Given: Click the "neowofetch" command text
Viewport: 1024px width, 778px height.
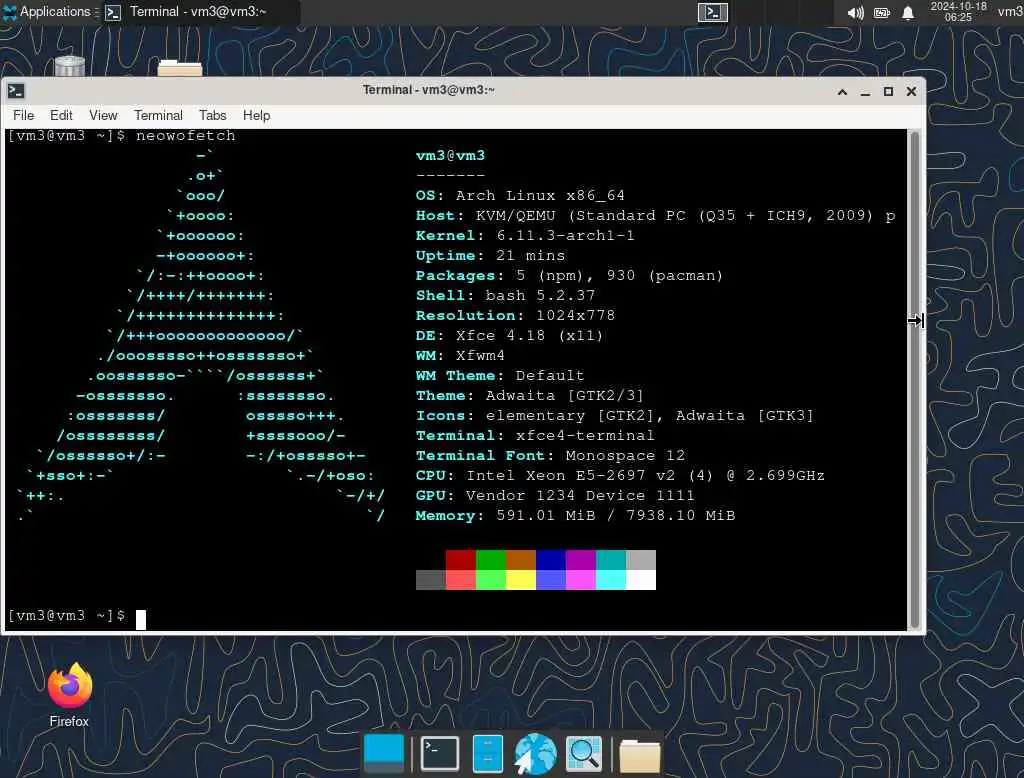Looking at the screenshot, I should [185, 135].
